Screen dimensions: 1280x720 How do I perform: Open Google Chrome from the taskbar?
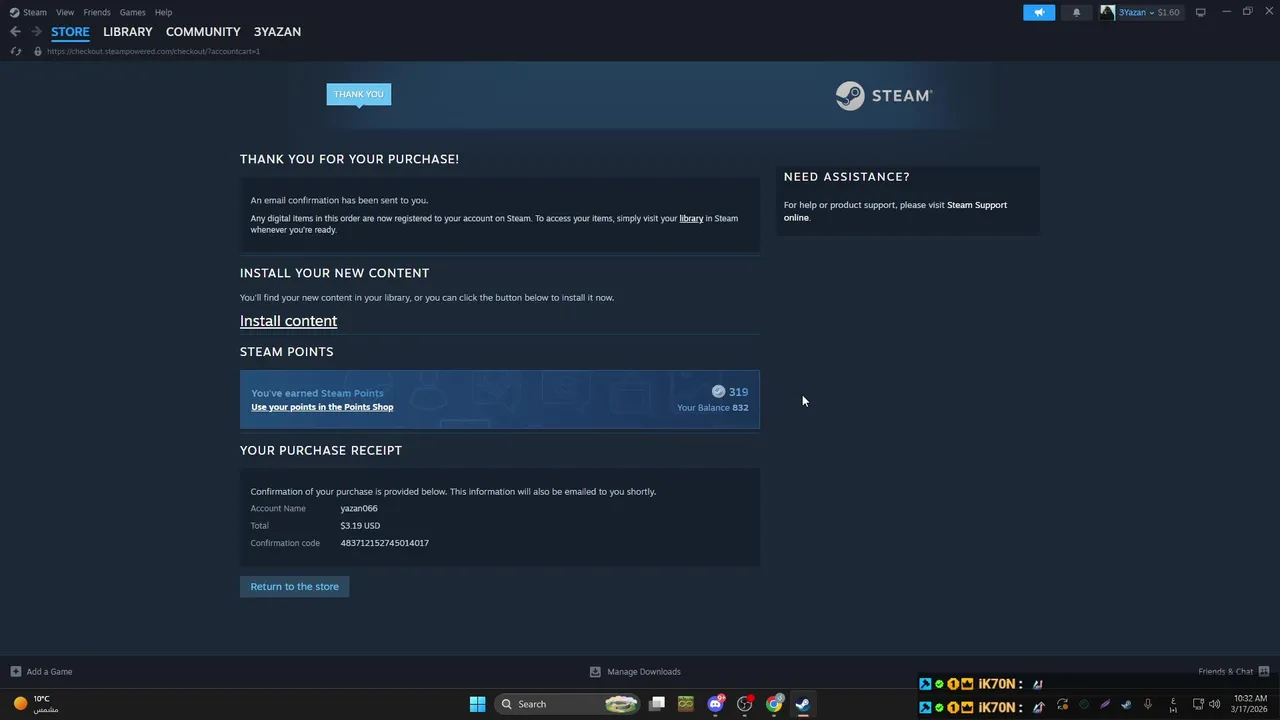(774, 704)
